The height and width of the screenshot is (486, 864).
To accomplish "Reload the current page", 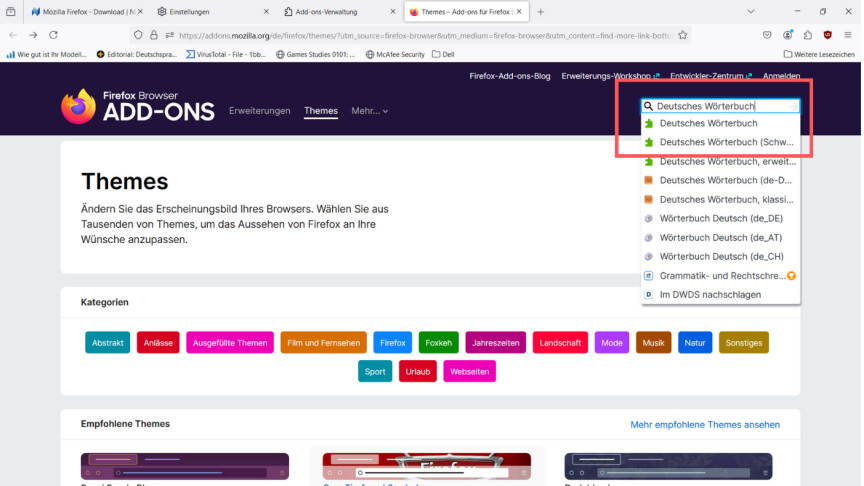I will [53, 35].
